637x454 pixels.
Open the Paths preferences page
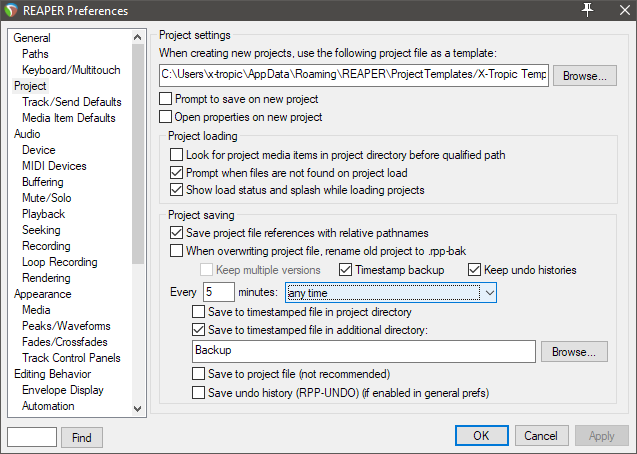point(35,54)
